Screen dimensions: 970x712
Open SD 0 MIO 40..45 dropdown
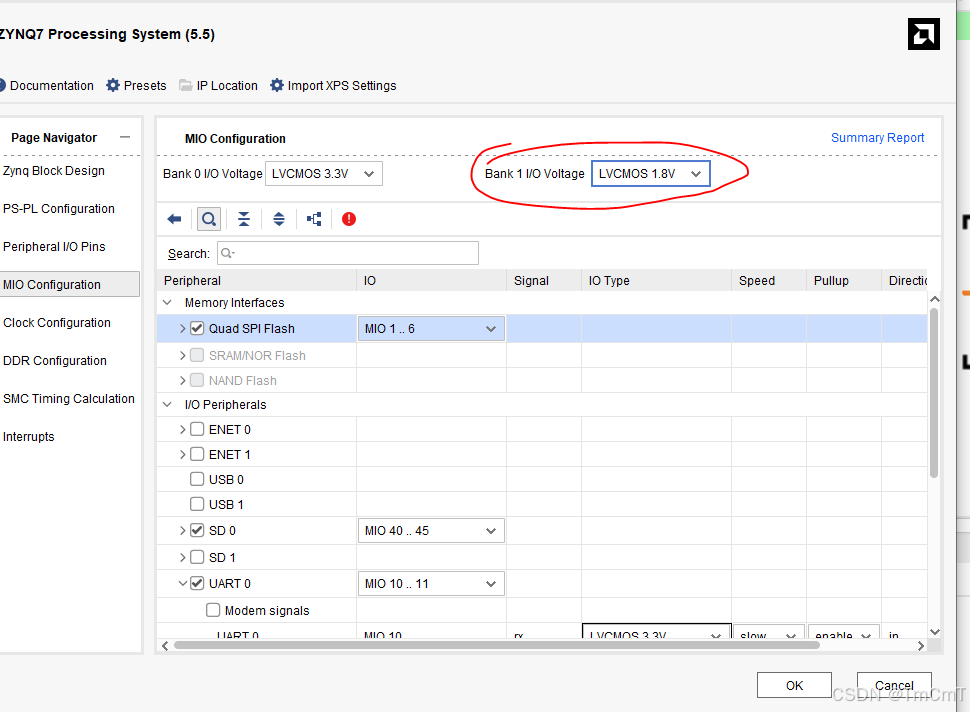pyautogui.click(x=431, y=531)
